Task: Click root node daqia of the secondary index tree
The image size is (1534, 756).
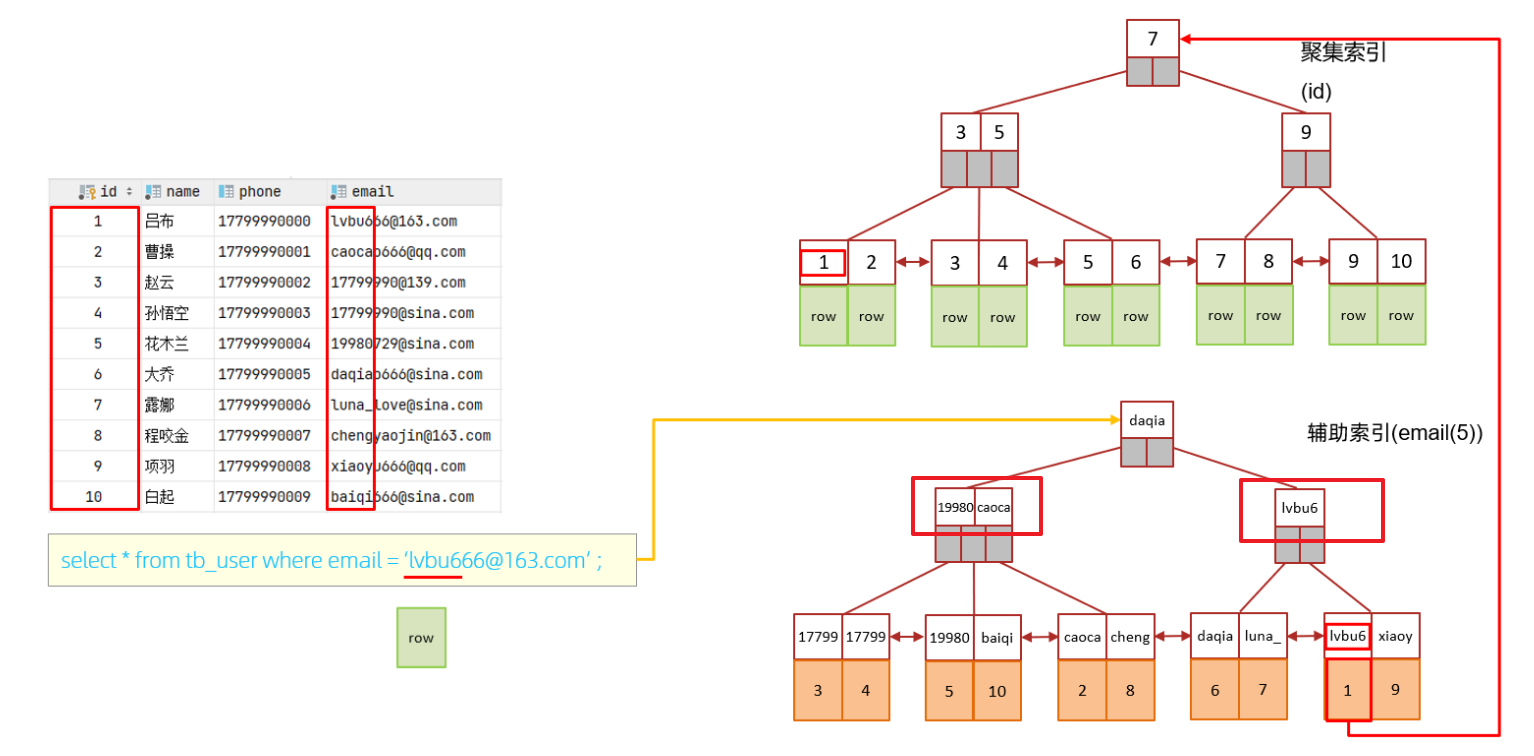Action: (x=1147, y=421)
